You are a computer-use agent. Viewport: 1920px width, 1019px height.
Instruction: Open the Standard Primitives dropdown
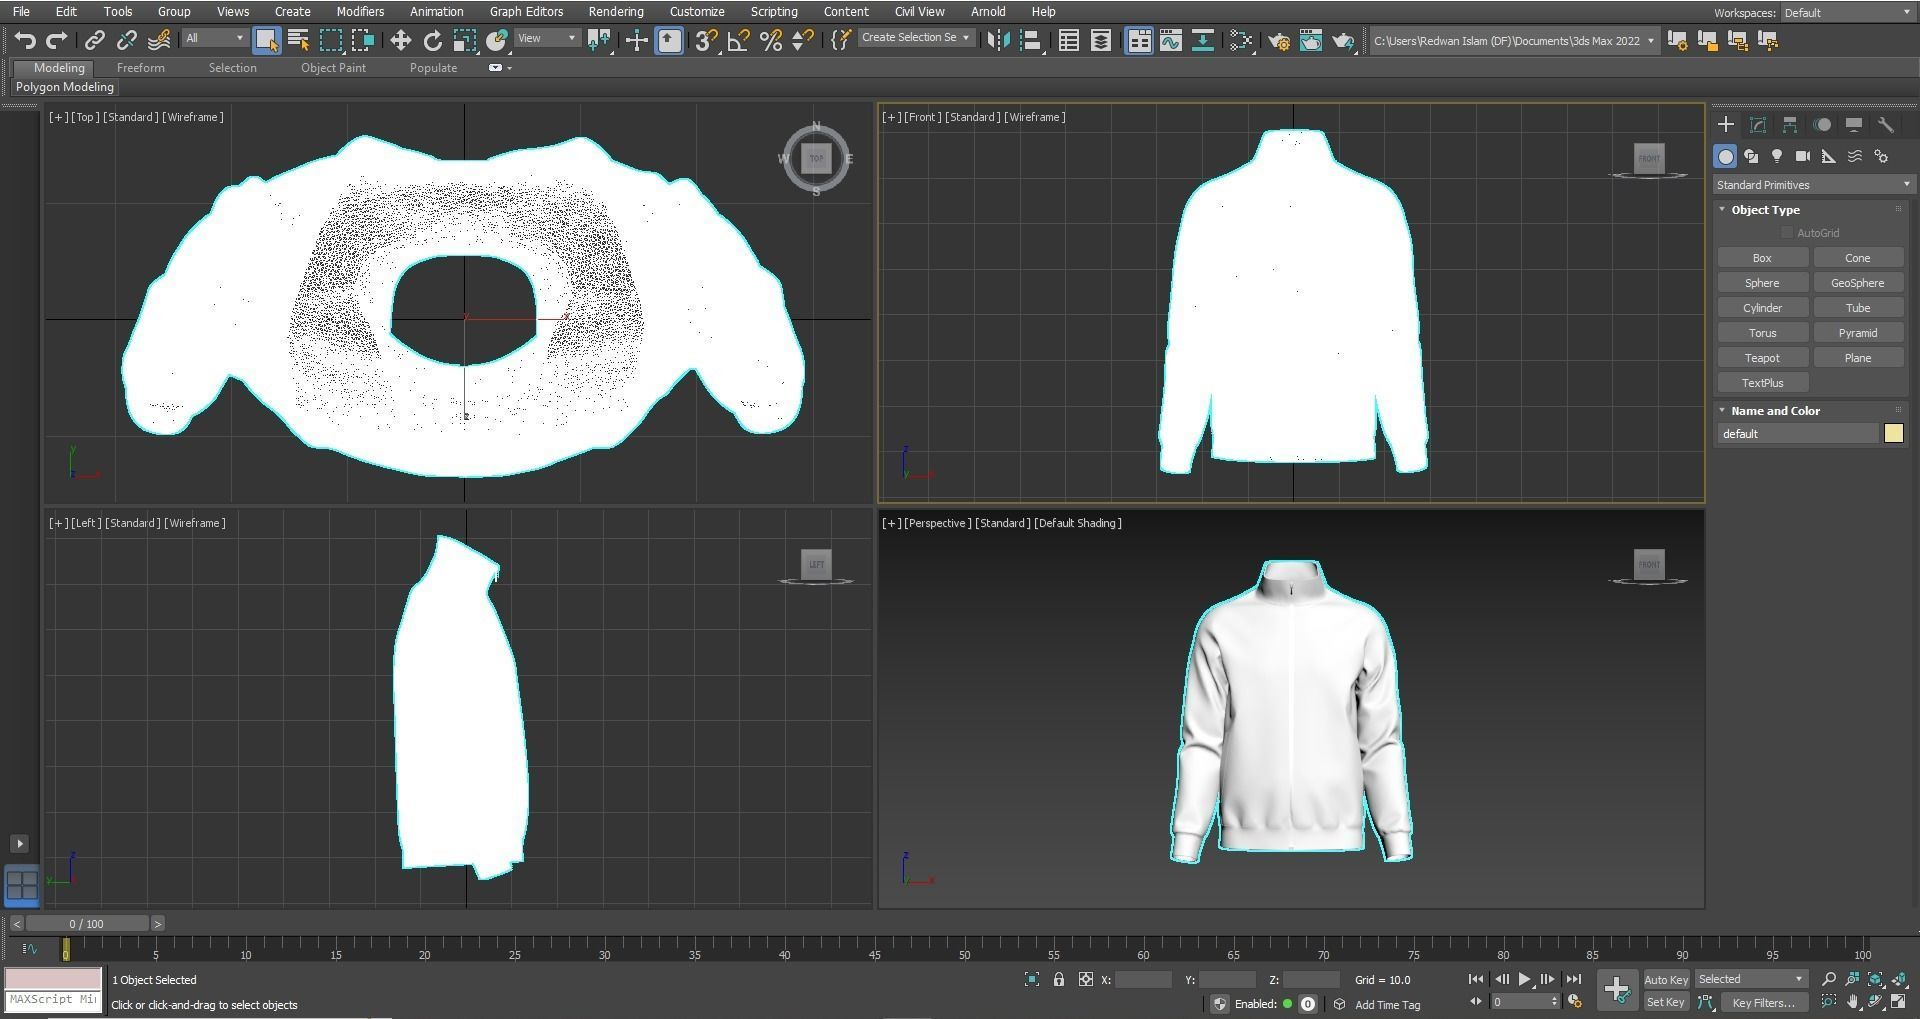1813,185
